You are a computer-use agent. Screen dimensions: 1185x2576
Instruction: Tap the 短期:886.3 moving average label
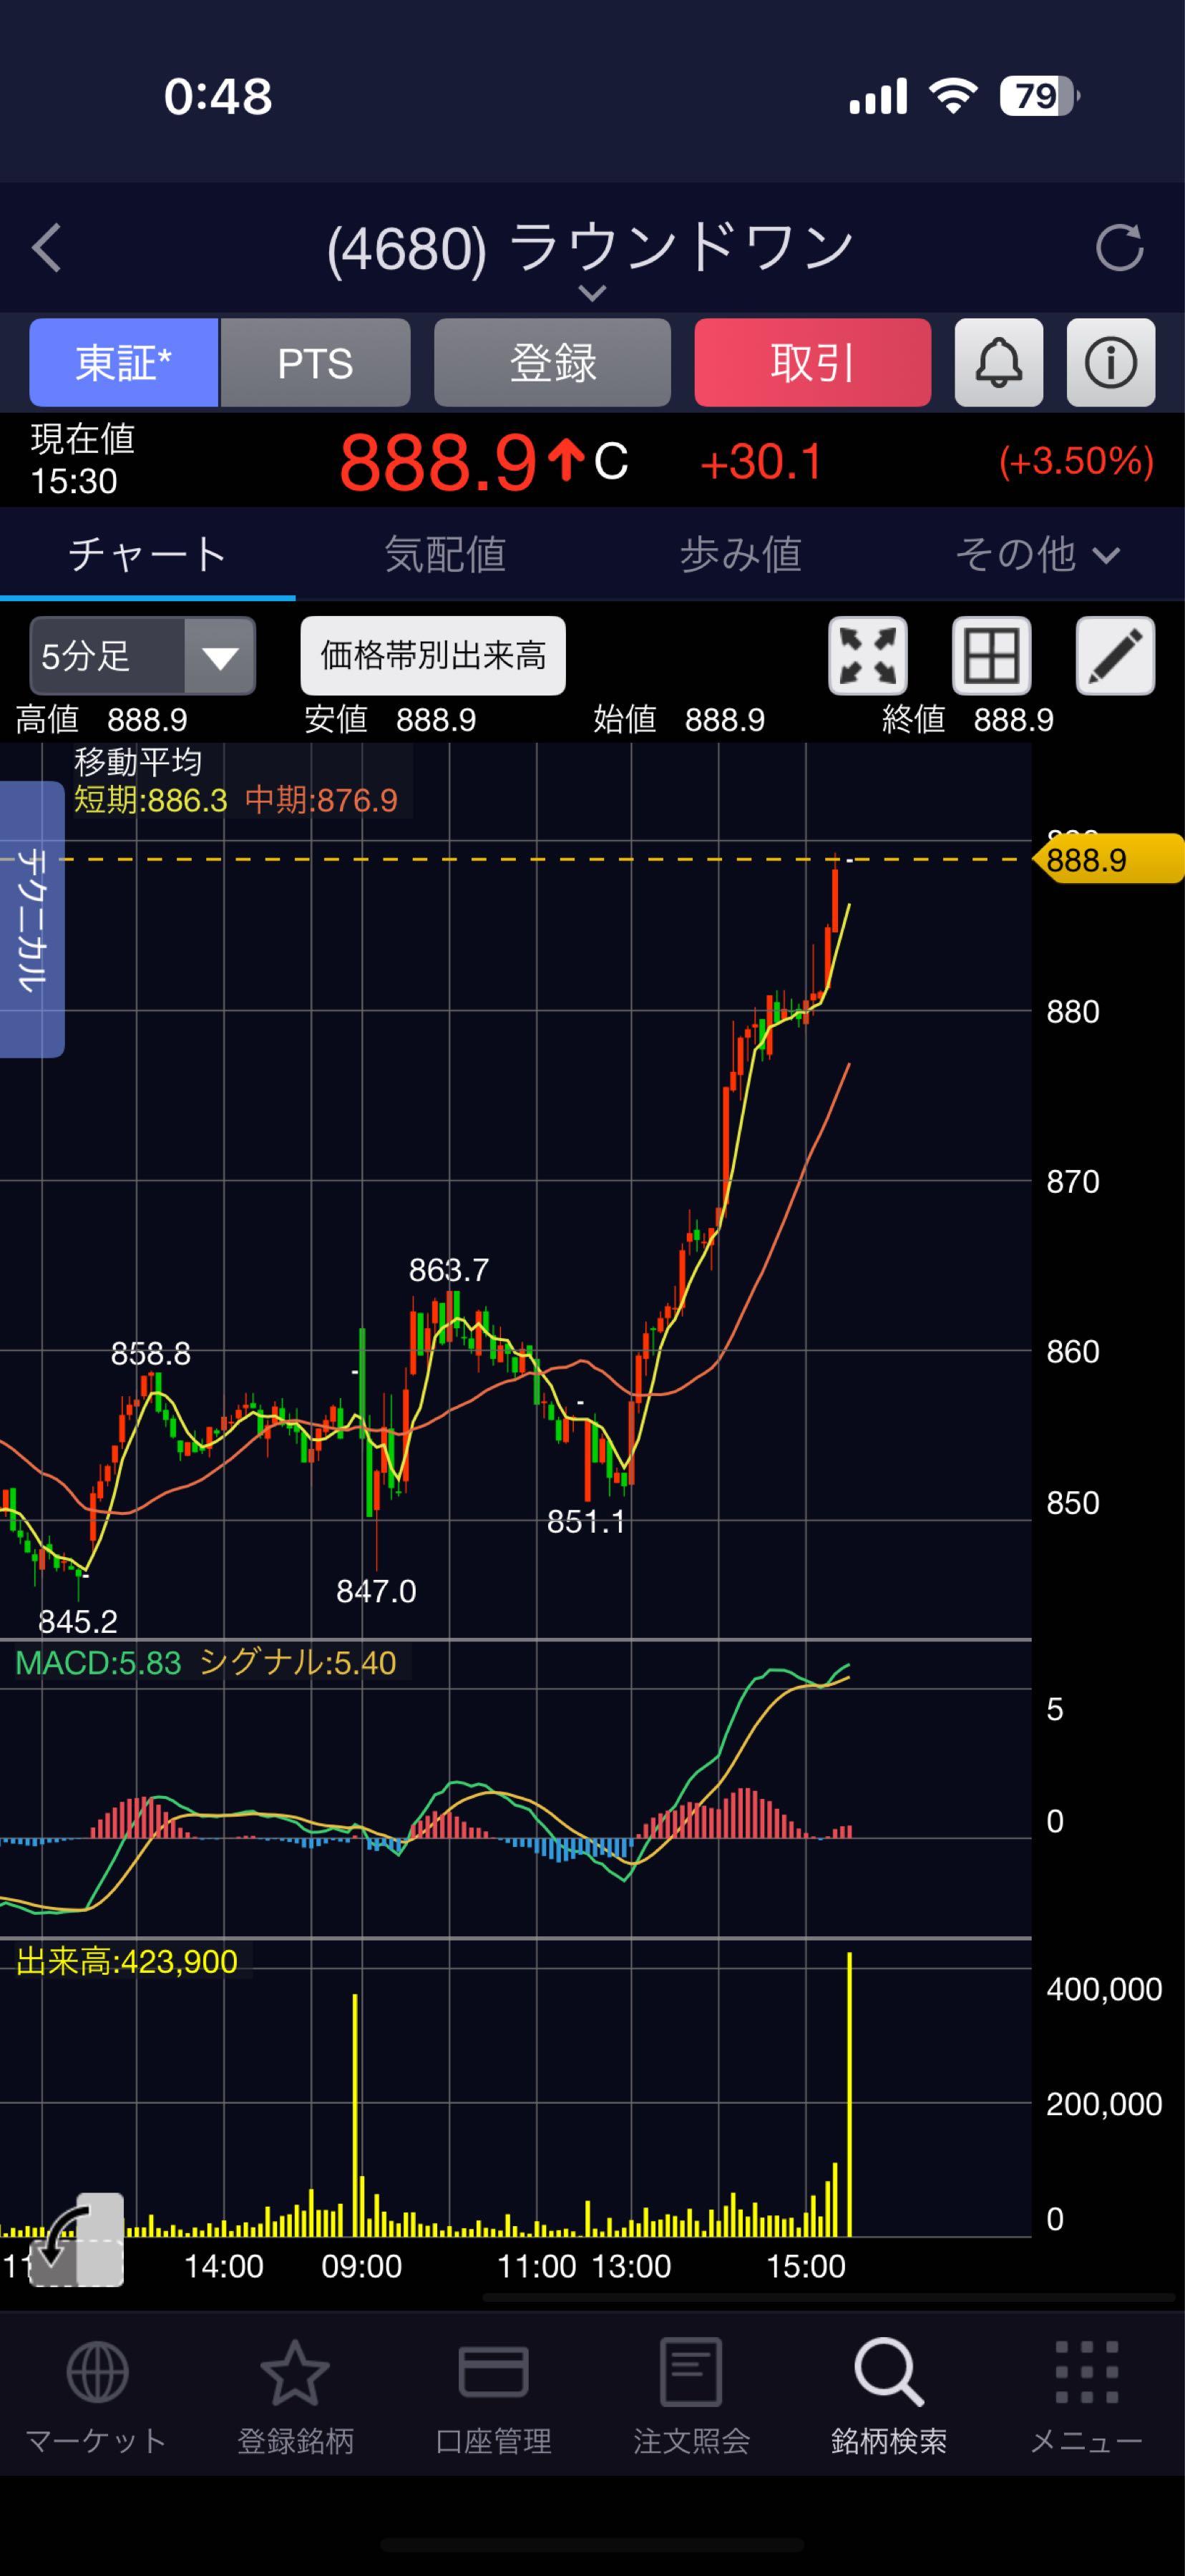pyautogui.click(x=151, y=800)
